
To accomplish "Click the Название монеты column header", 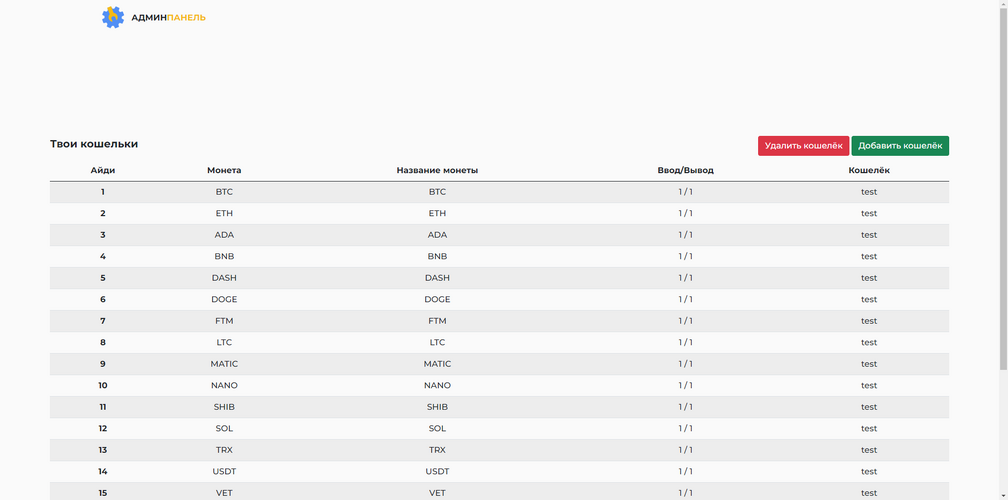I will coord(437,170).
